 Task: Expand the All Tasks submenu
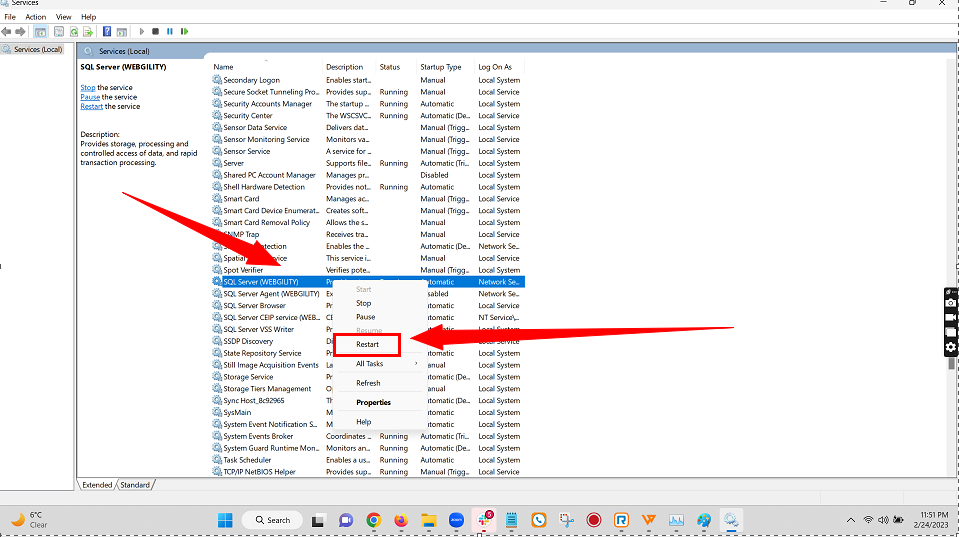coord(378,363)
